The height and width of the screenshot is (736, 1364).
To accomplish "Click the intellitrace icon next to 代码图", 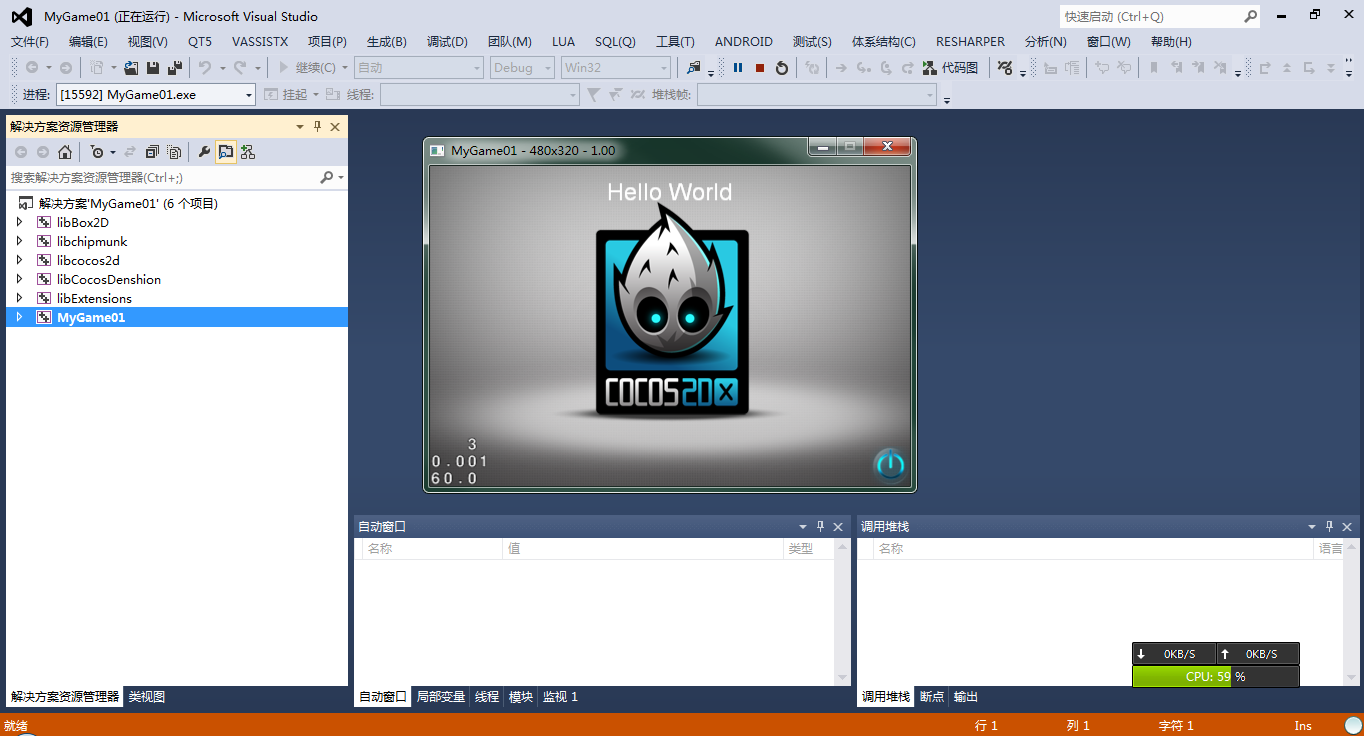I will 1005,68.
